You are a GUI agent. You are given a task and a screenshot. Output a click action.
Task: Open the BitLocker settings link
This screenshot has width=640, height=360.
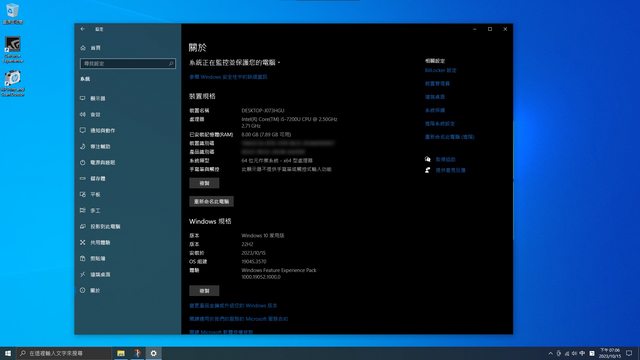pos(440,70)
